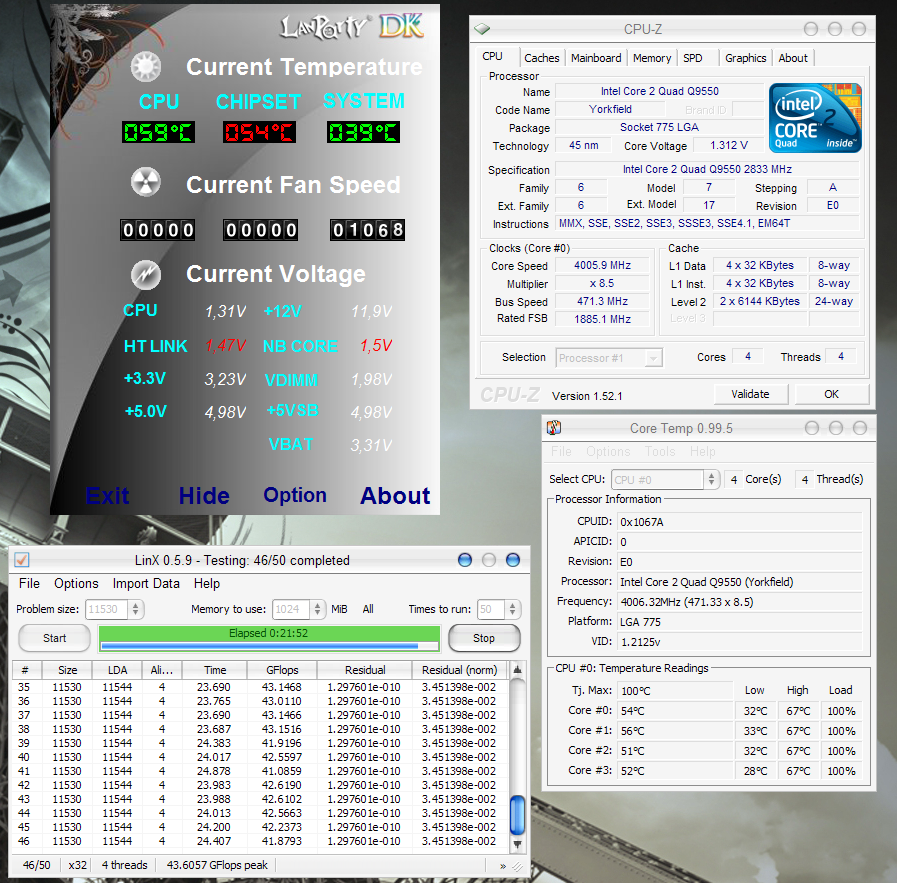Screen dimensions: 897x883
Task: Click the Memory to use input field
Action: 291,609
